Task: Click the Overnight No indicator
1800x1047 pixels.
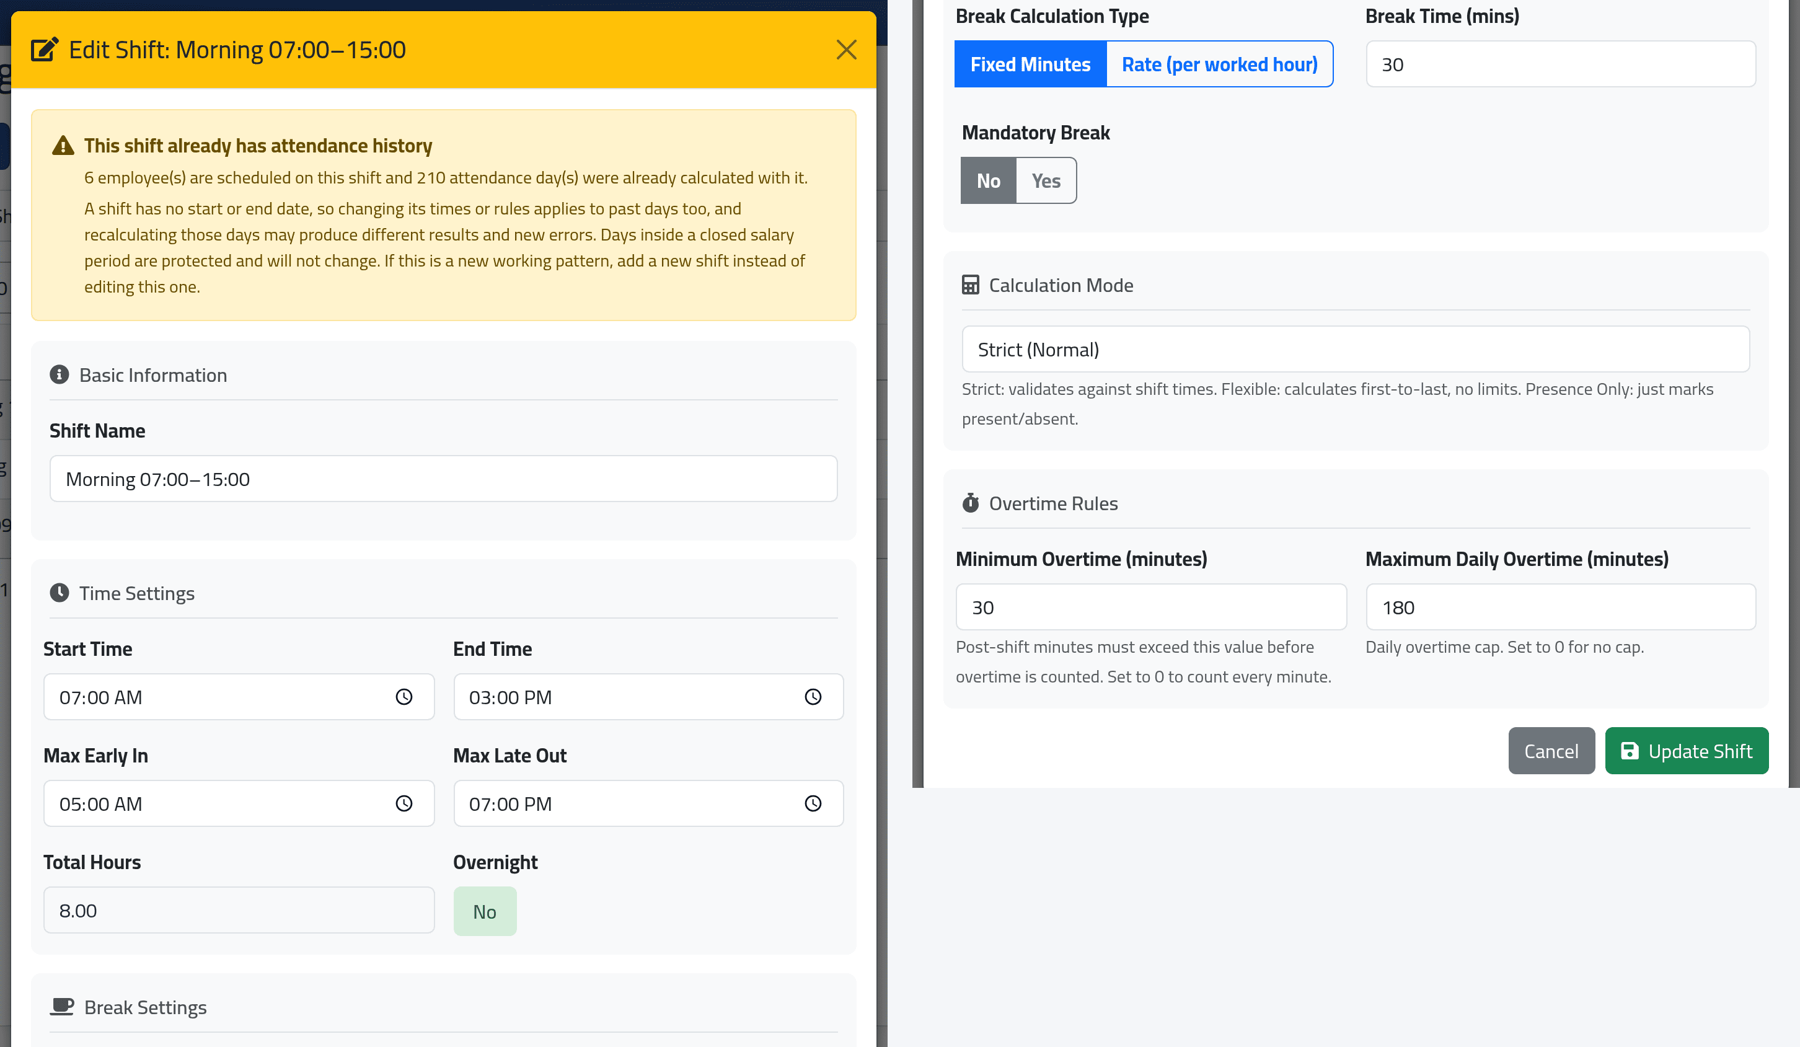Action: coord(485,911)
